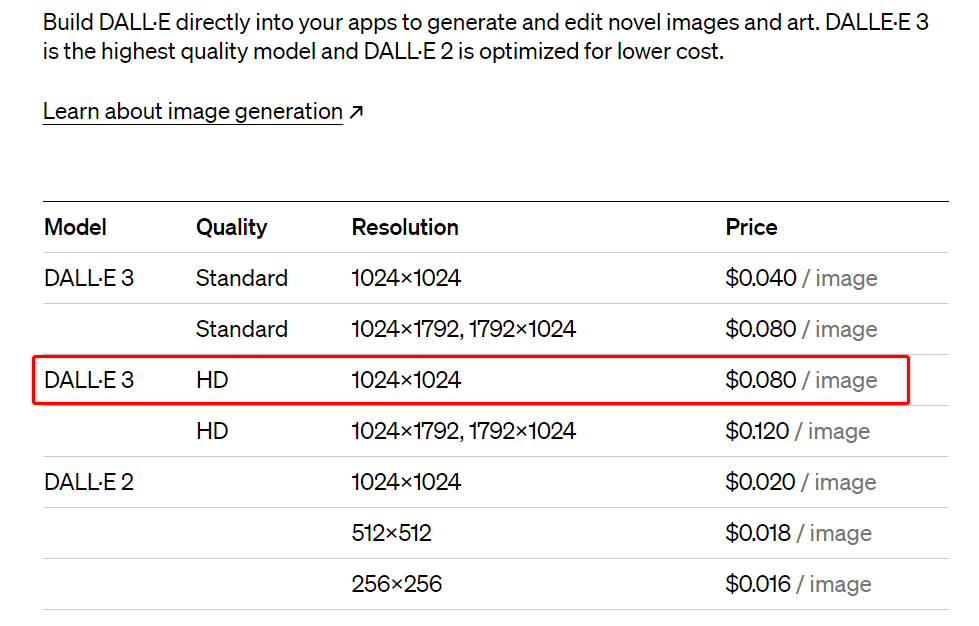Click 1024×1792, 1792×1024 in the HD row
The image size is (979, 626).
[463, 431]
